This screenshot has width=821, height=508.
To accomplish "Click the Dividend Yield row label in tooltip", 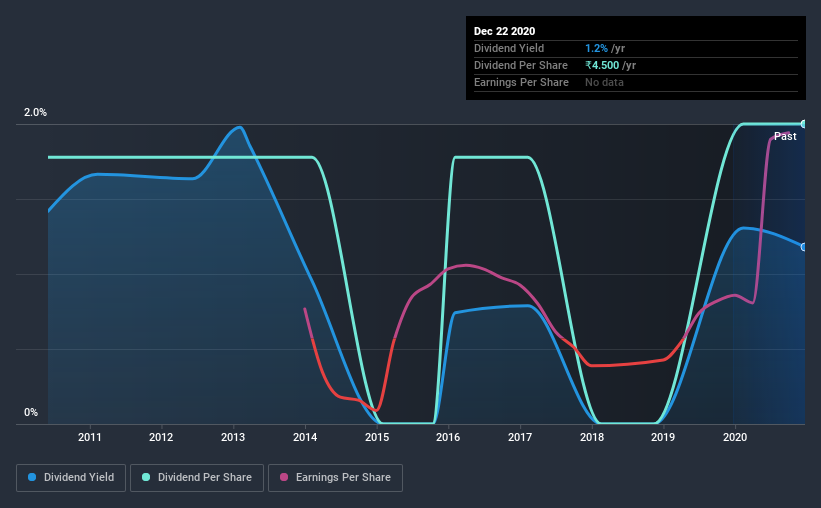I will click(x=509, y=48).
